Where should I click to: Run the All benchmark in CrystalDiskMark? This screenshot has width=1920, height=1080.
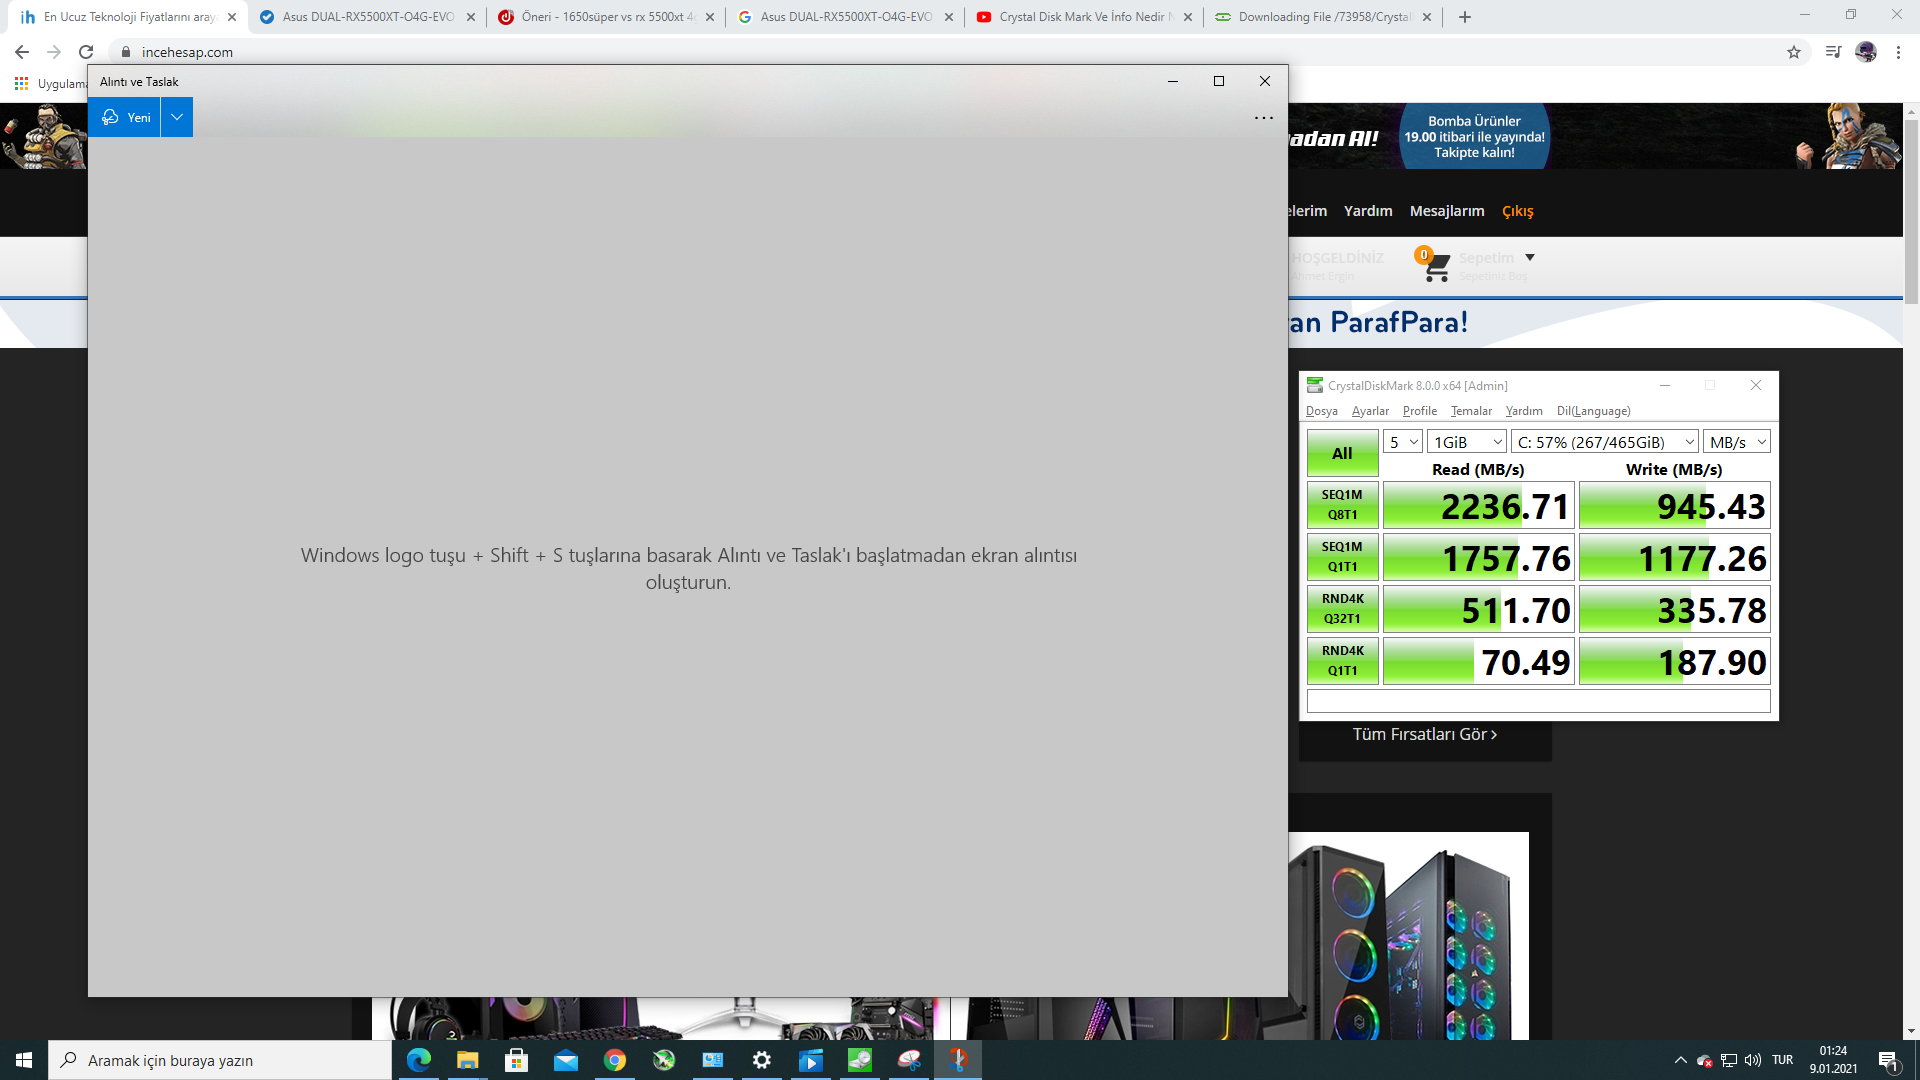pyautogui.click(x=1342, y=453)
